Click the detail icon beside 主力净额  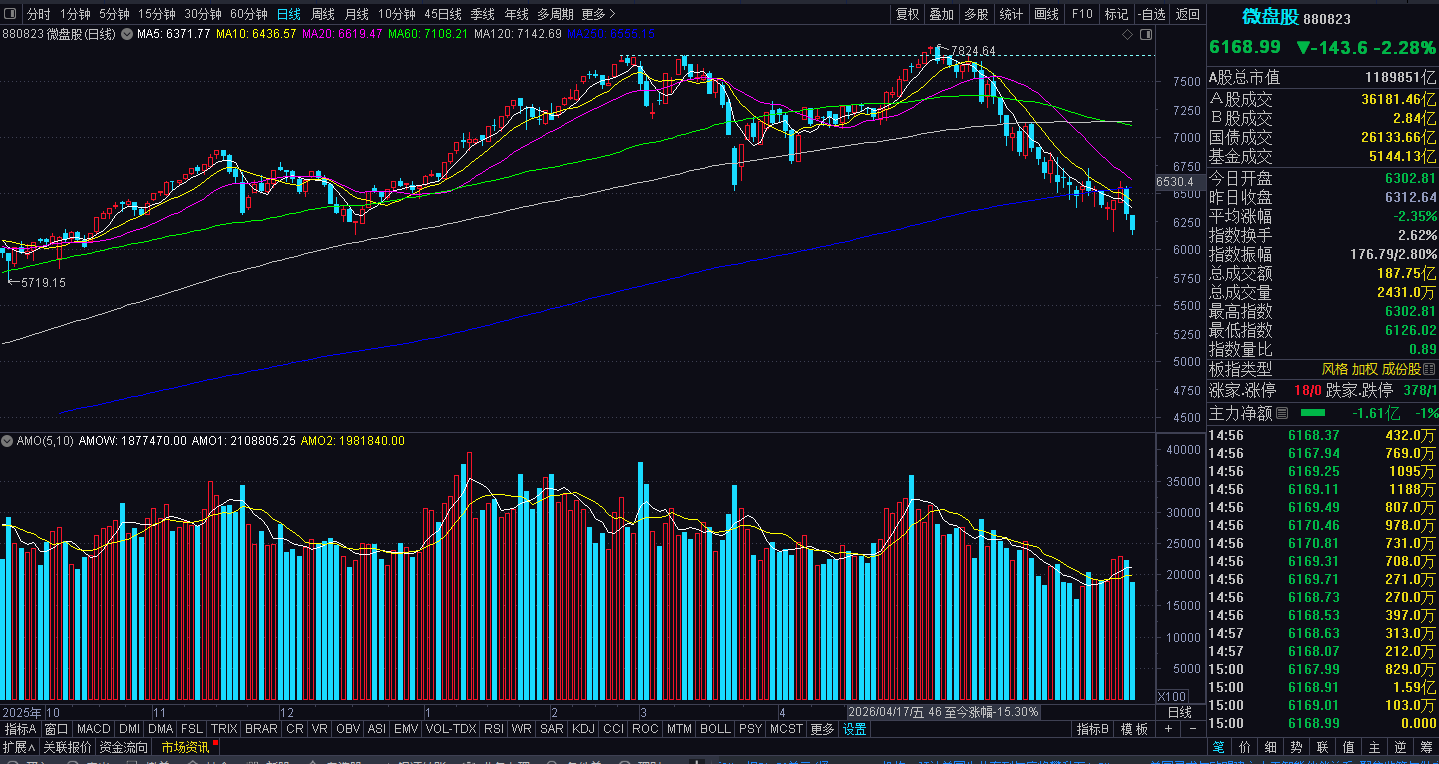pos(1282,412)
